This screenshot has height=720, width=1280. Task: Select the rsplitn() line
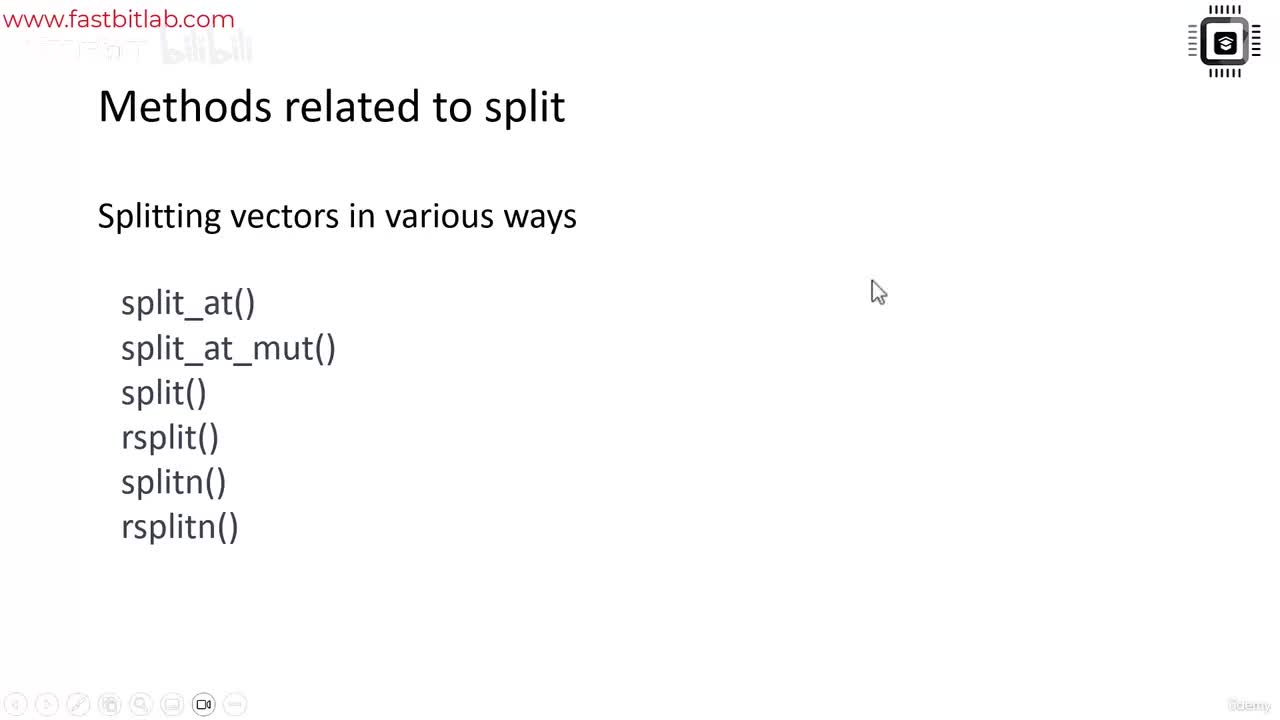click(x=180, y=527)
